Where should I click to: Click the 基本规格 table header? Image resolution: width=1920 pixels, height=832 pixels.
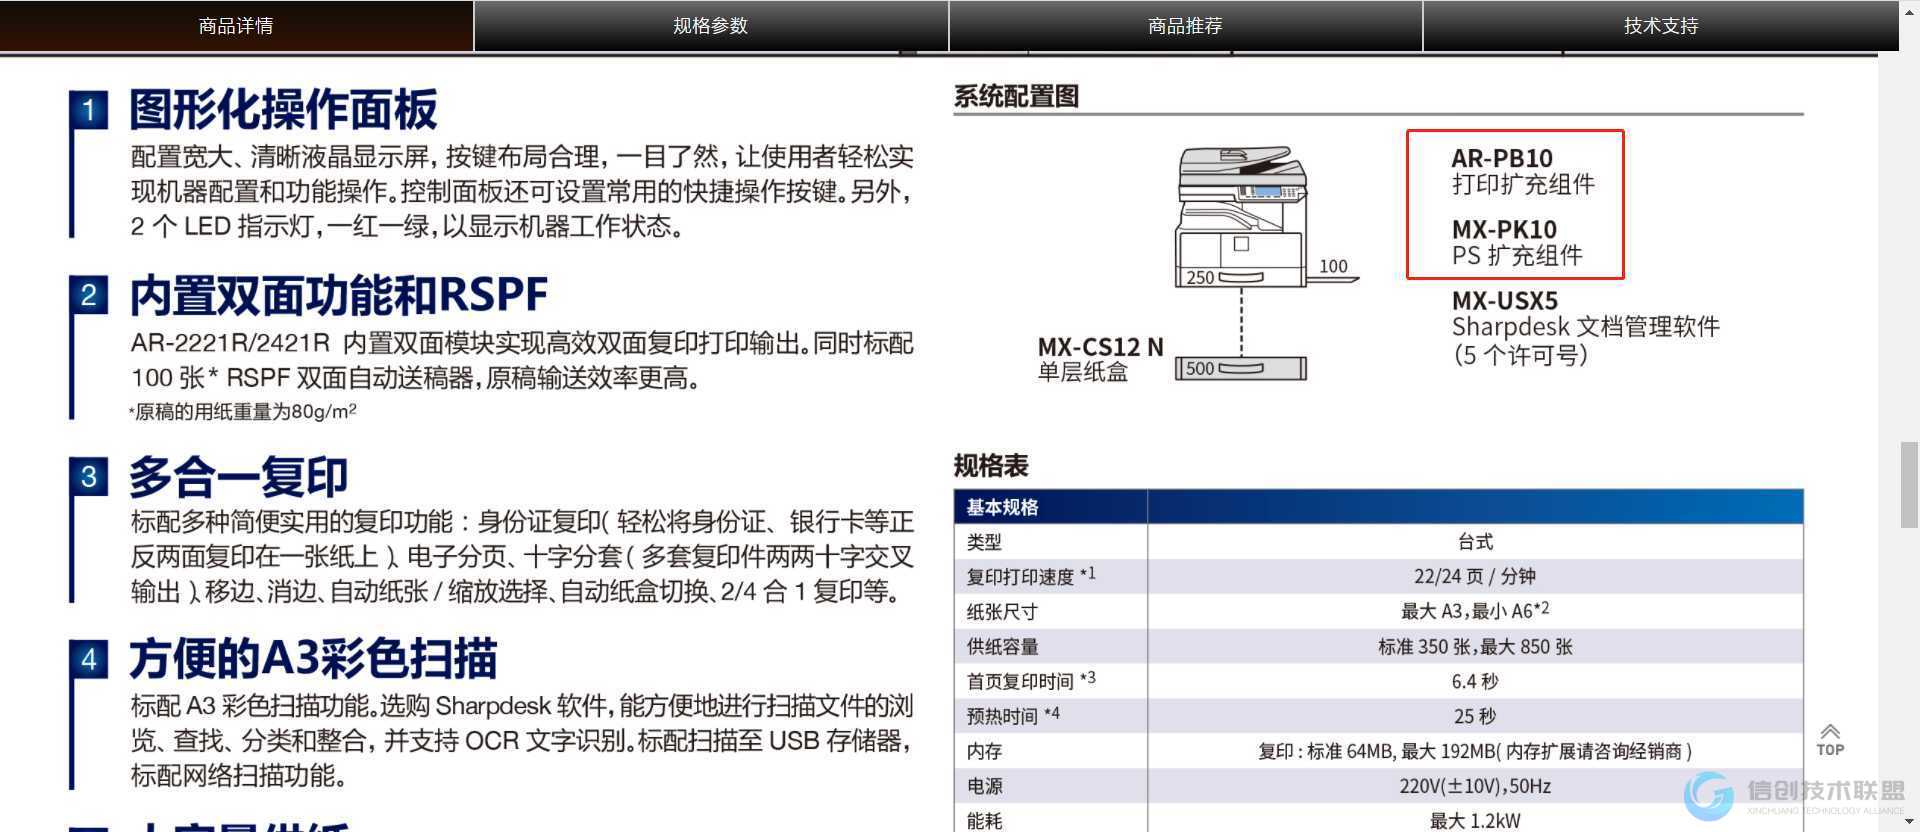coord(1002,507)
